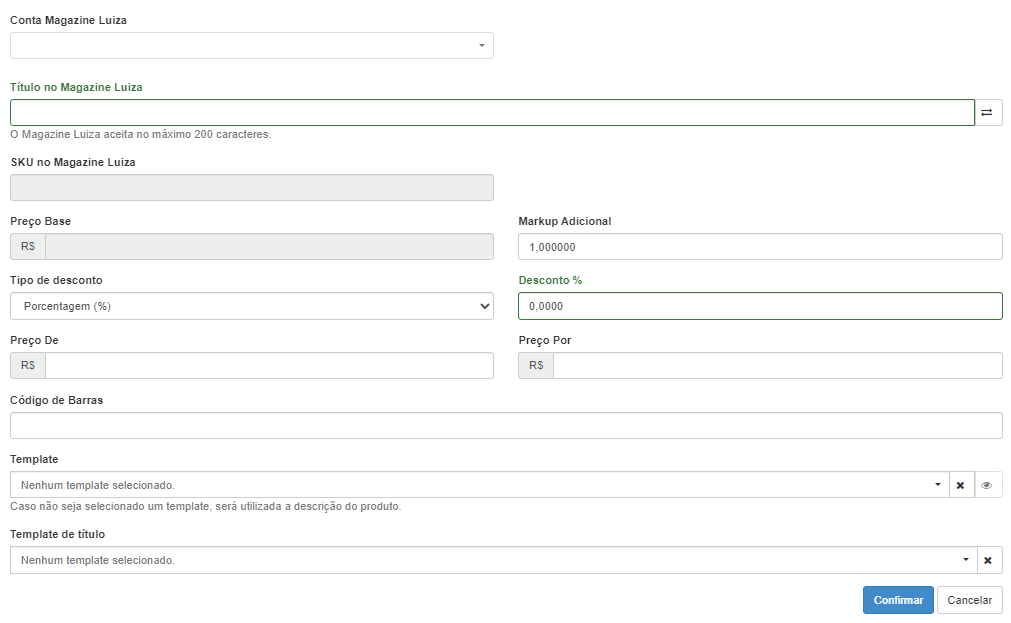Focus the Preço Por input field
This screenshot has height=623, width=1011.
click(x=778, y=366)
